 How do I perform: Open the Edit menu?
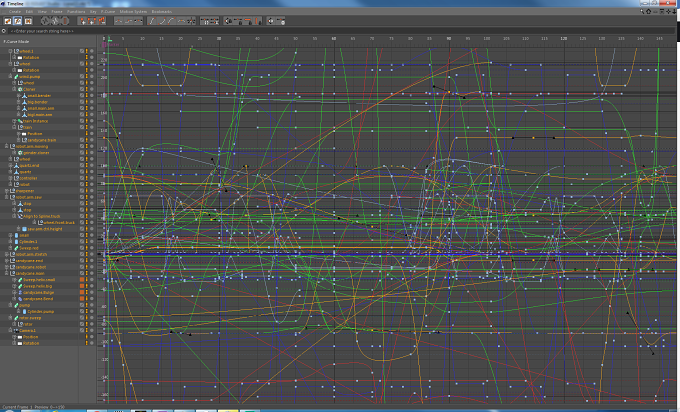[x=29, y=11]
